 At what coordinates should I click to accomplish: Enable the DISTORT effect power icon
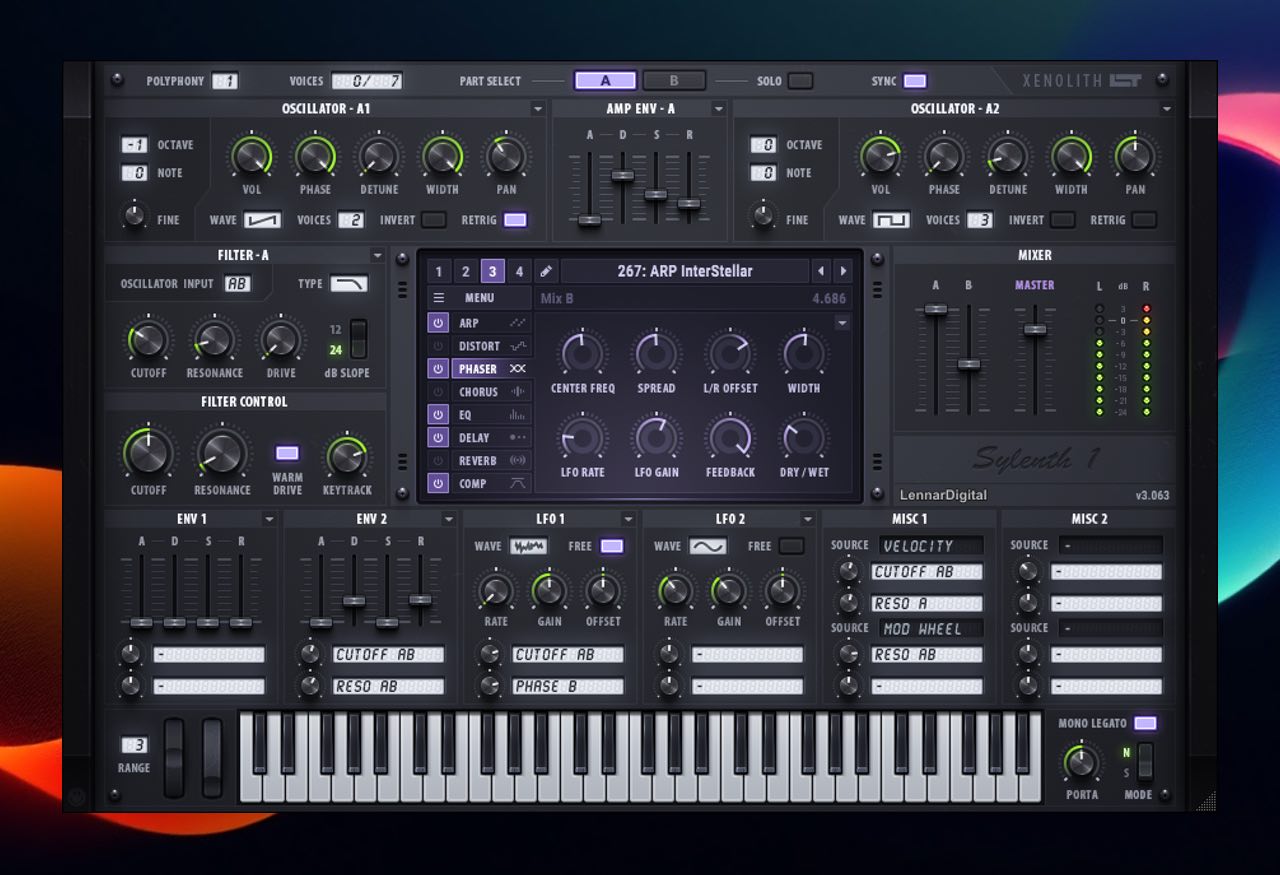click(438, 346)
